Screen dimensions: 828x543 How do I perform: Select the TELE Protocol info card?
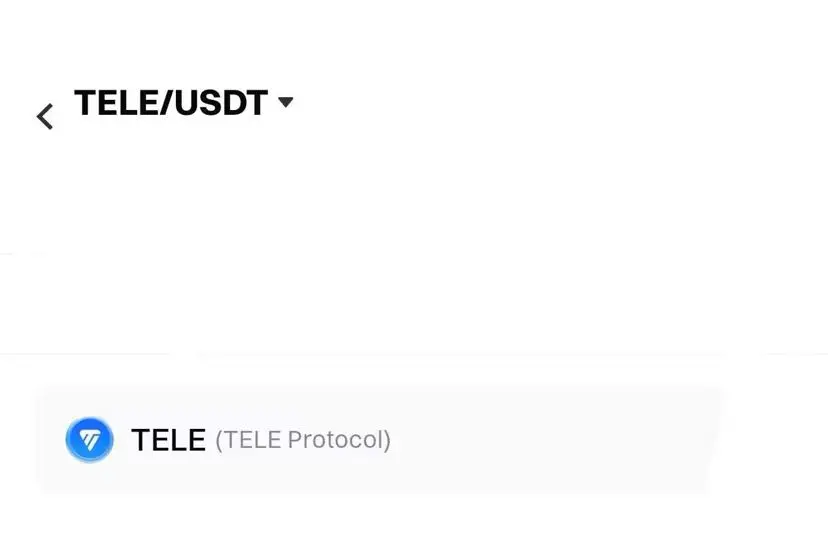tap(379, 439)
